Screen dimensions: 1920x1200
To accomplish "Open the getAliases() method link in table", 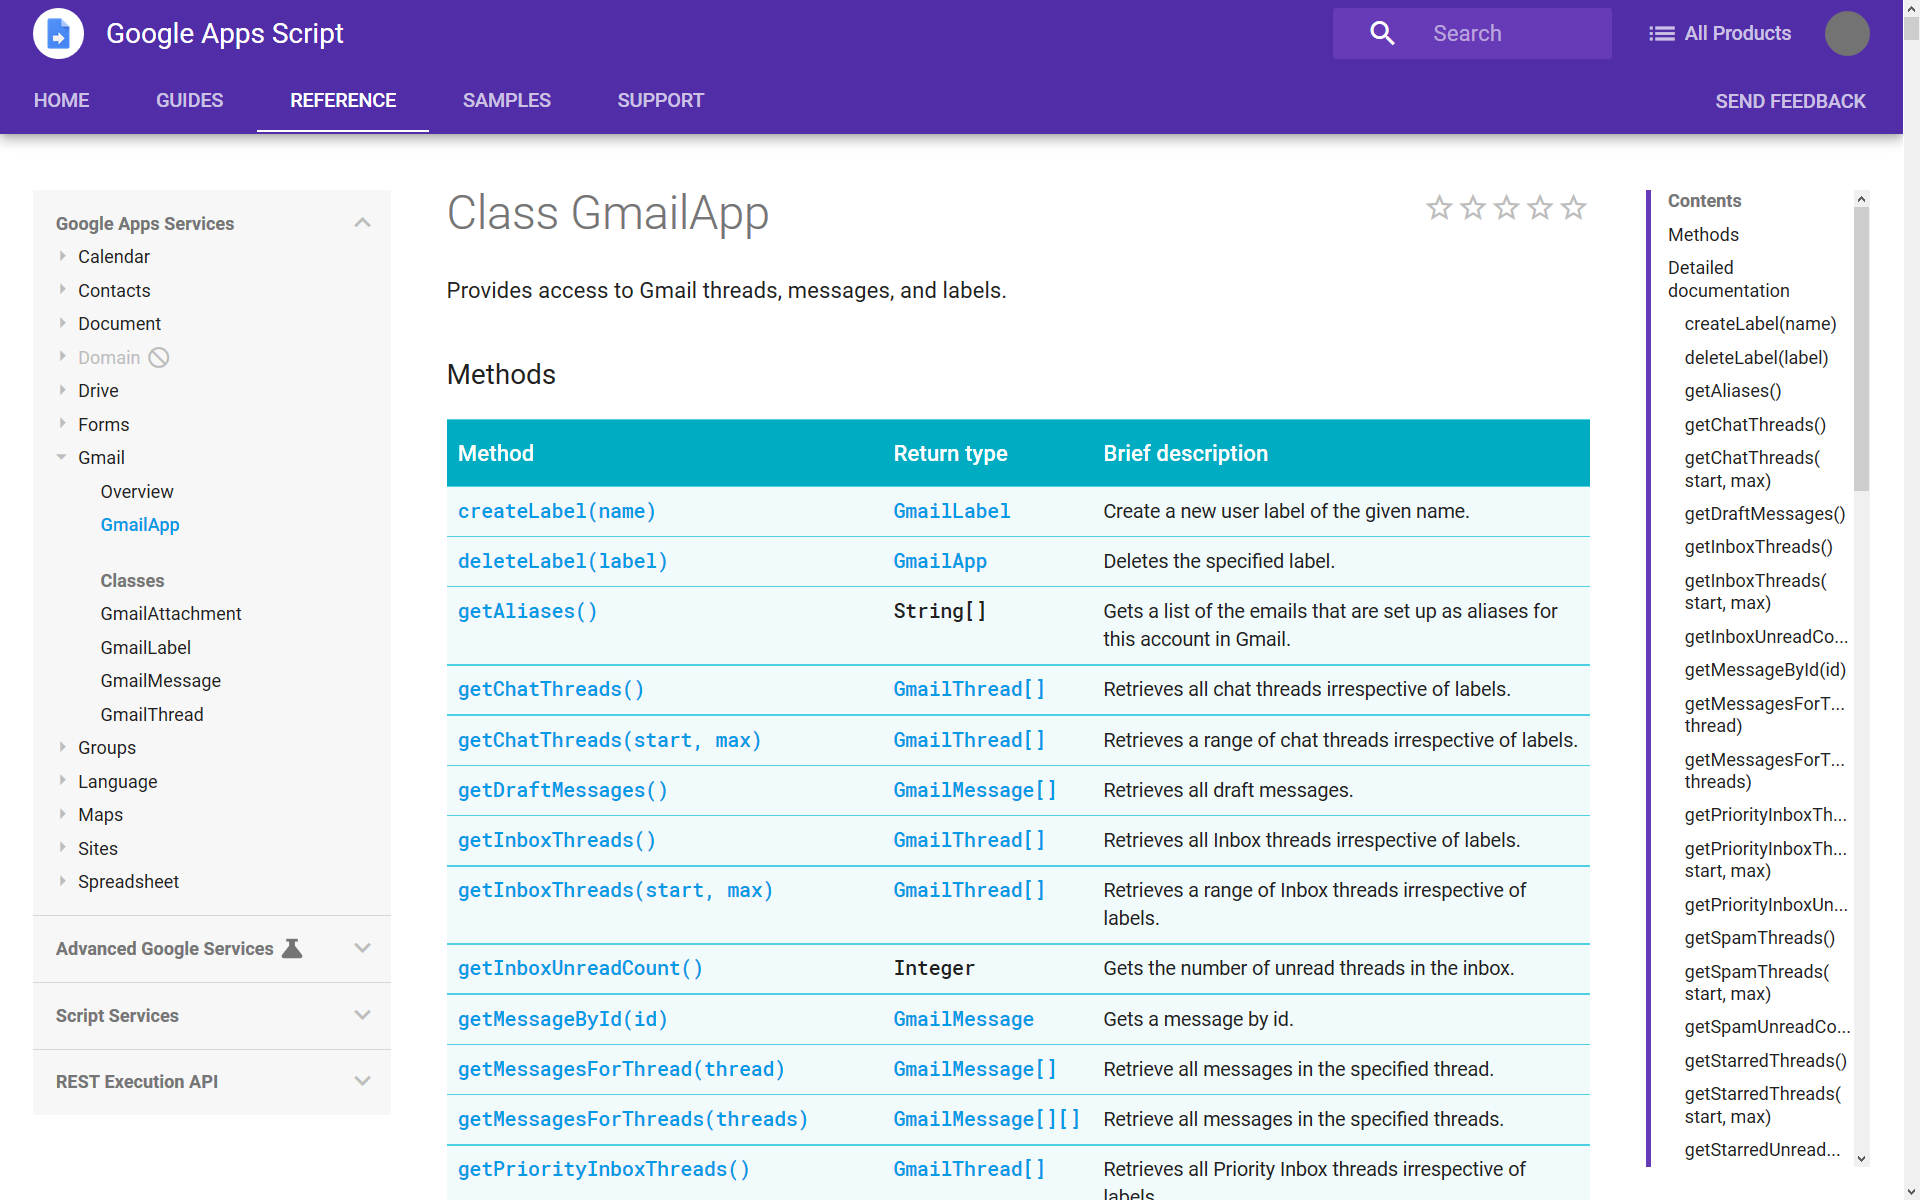I will 528,611.
